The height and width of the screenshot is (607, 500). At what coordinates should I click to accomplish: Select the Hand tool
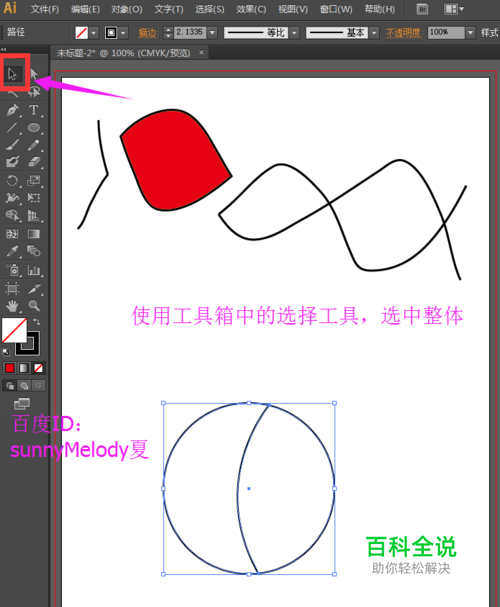[12, 306]
